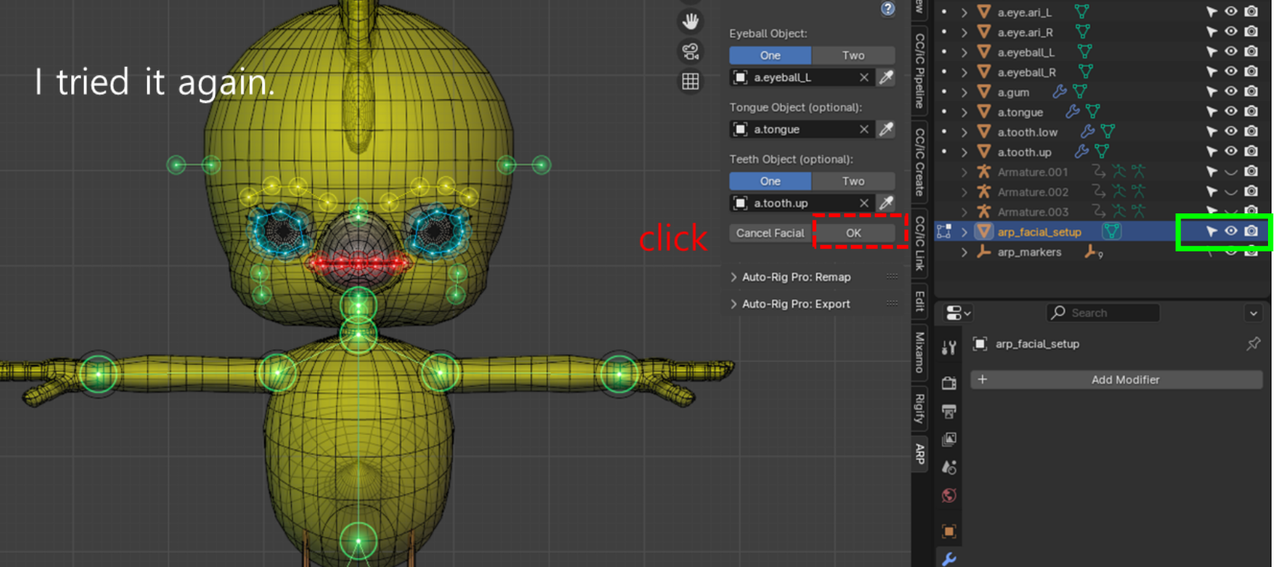Pin the arp_facial_setup properties panel
This screenshot has width=1280, height=567.
tap(1253, 344)
